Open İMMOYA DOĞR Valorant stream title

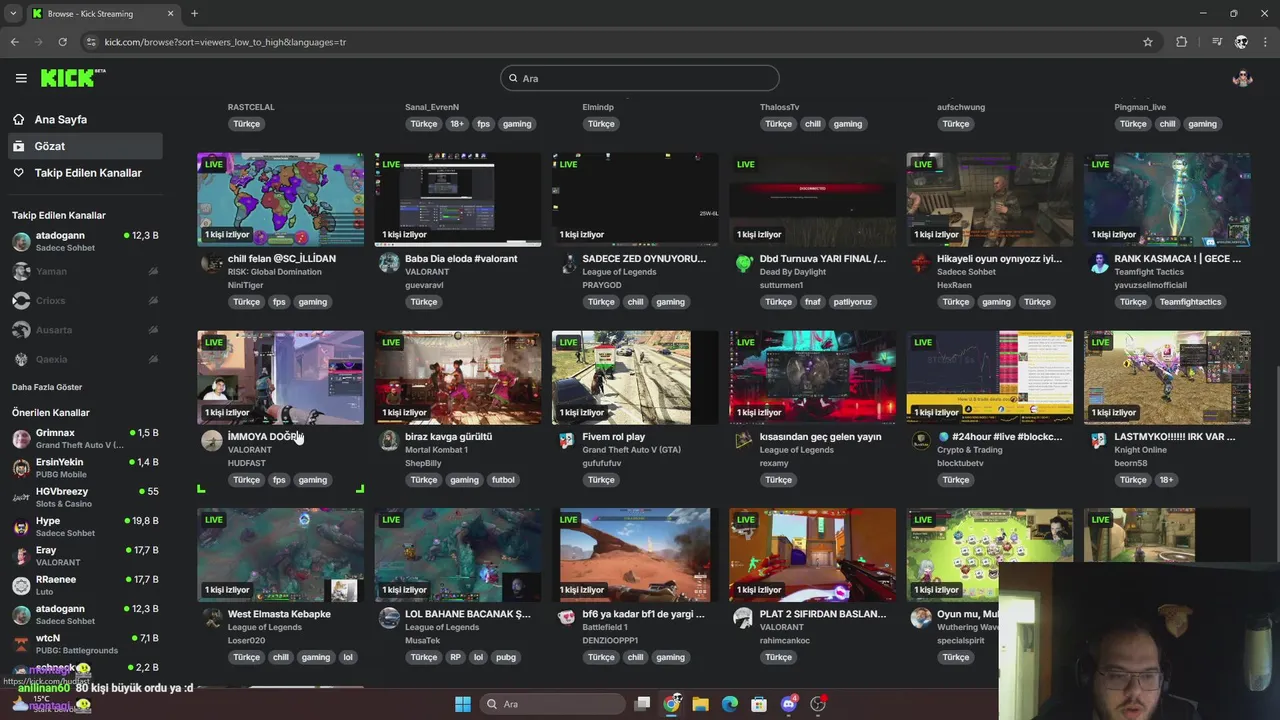pyautogui.click(x=264, y=436)
